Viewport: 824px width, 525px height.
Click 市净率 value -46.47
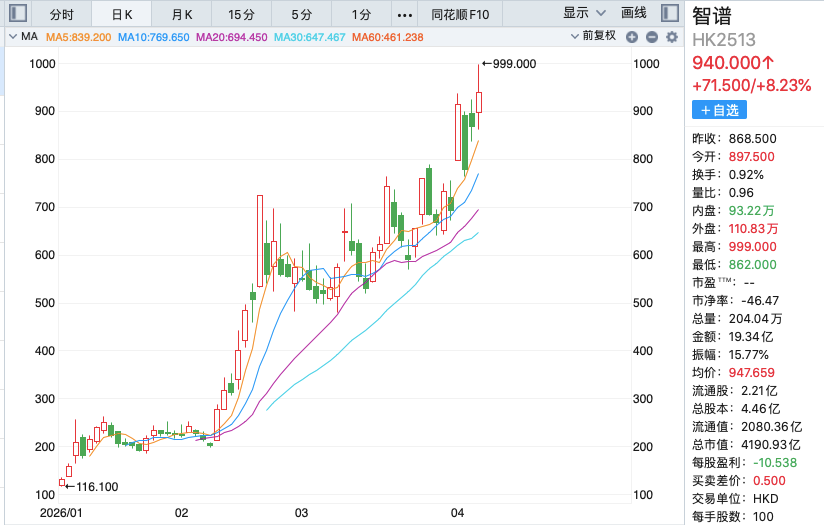click(760, 301)
